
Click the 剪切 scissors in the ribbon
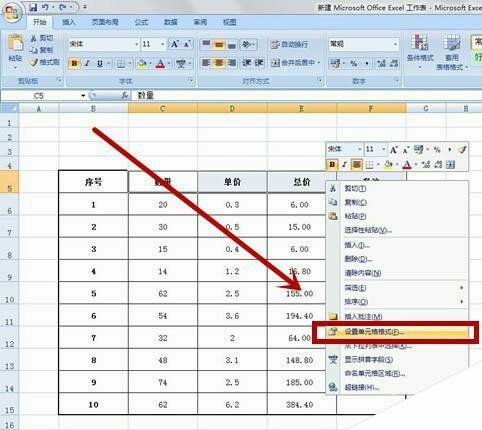click(41, 38)
